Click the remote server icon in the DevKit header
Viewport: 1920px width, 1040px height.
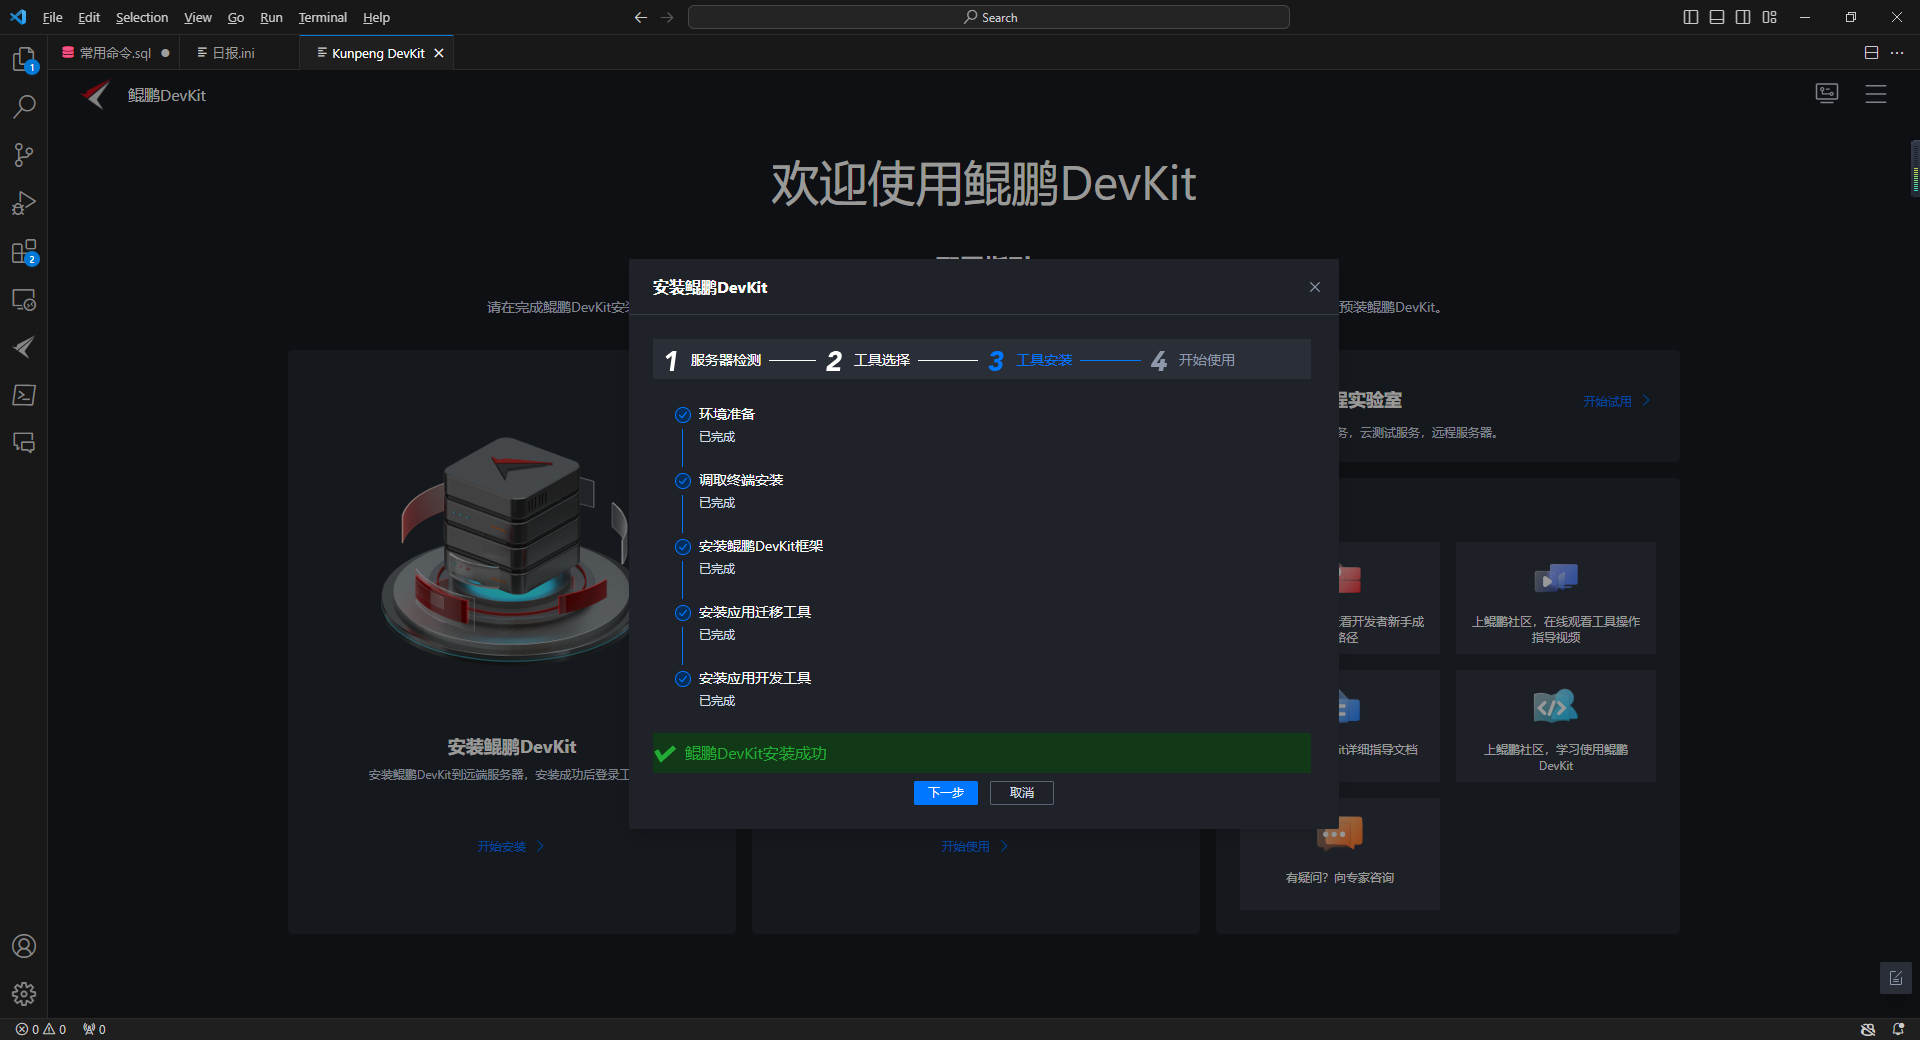coord(1827,93)
